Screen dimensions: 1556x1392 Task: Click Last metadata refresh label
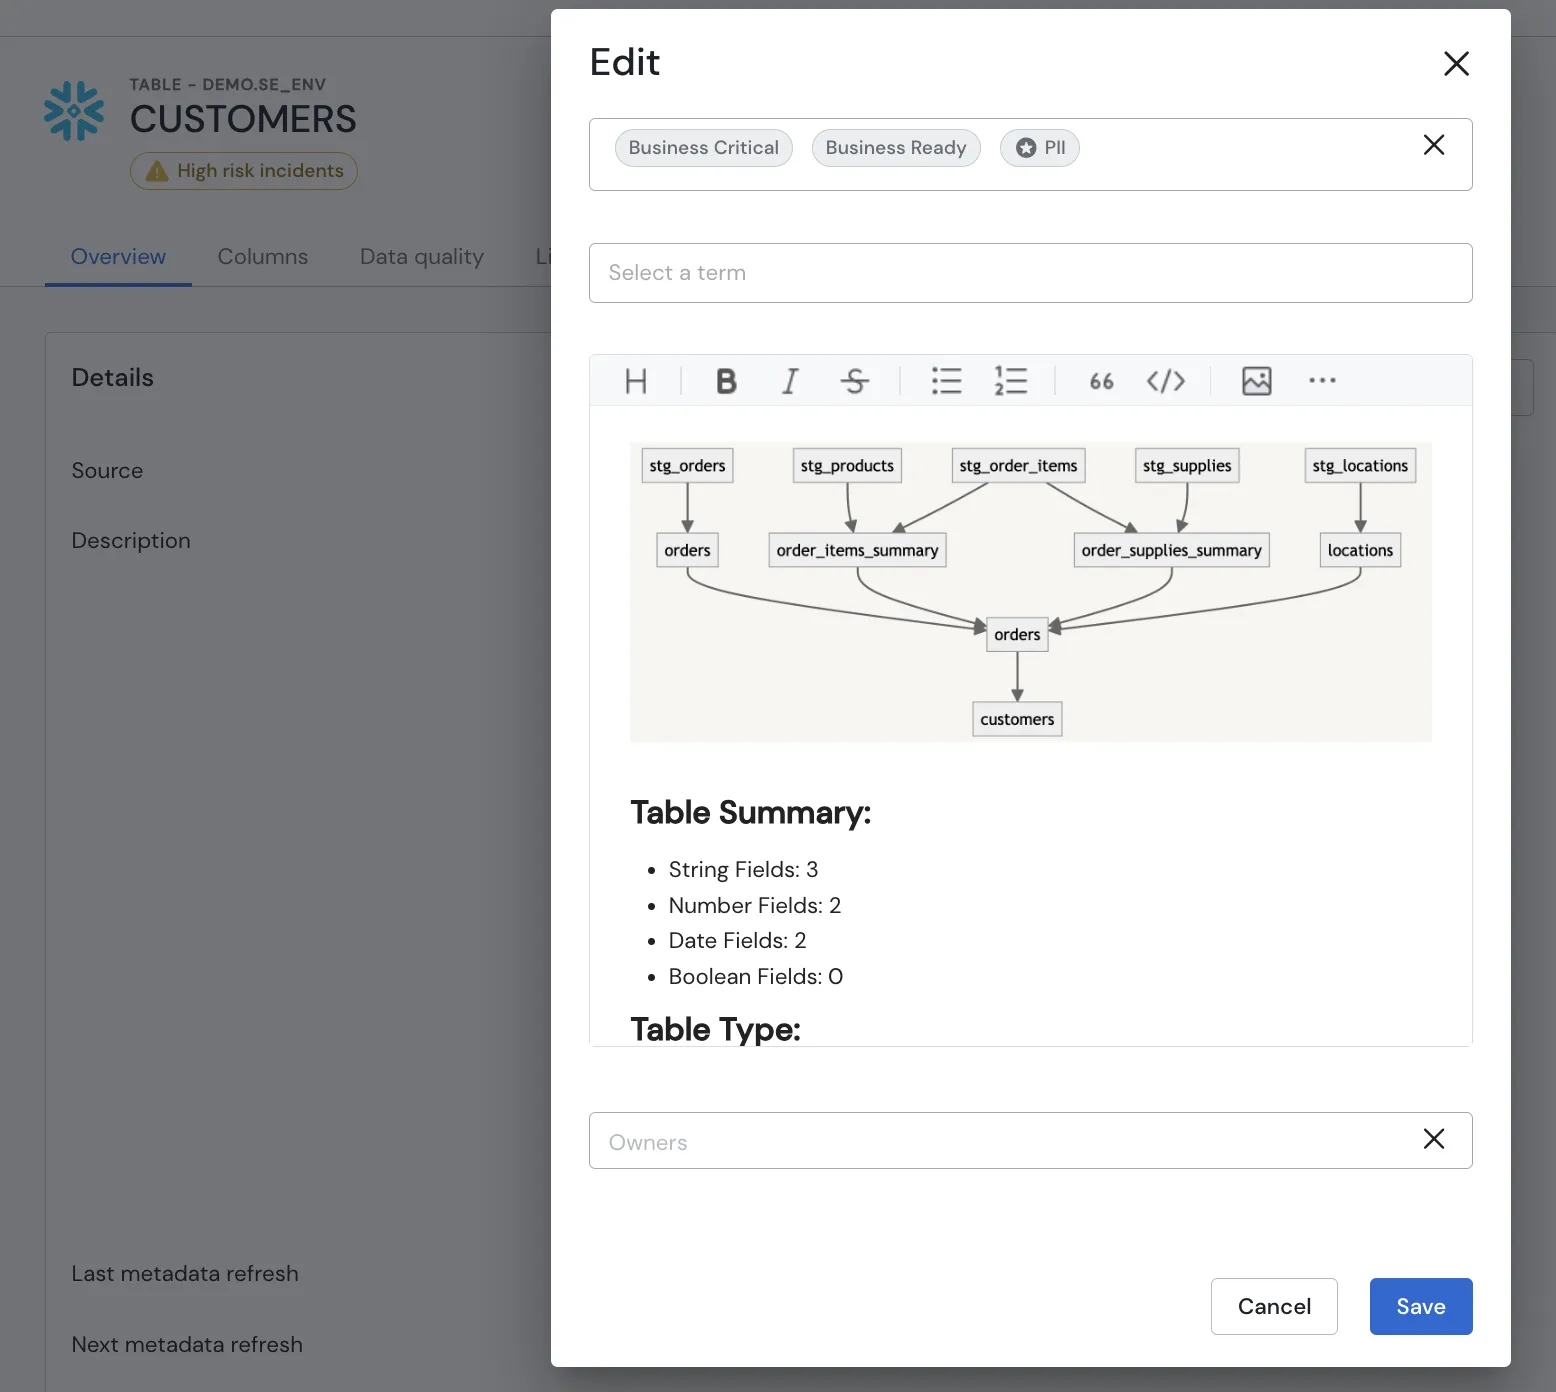[x=185, y=1274]
